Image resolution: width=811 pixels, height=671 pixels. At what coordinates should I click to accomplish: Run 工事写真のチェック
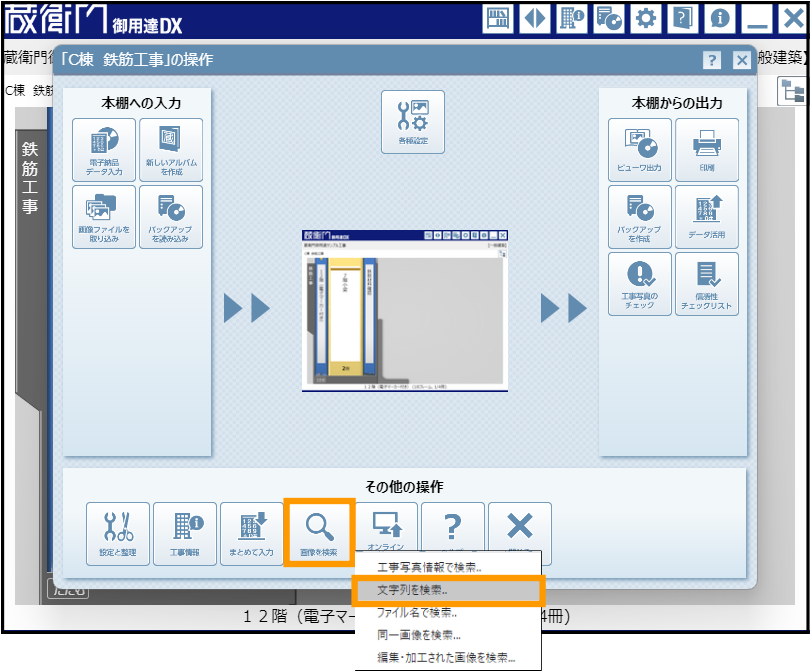pyautogui.click(x=640, y=284)
